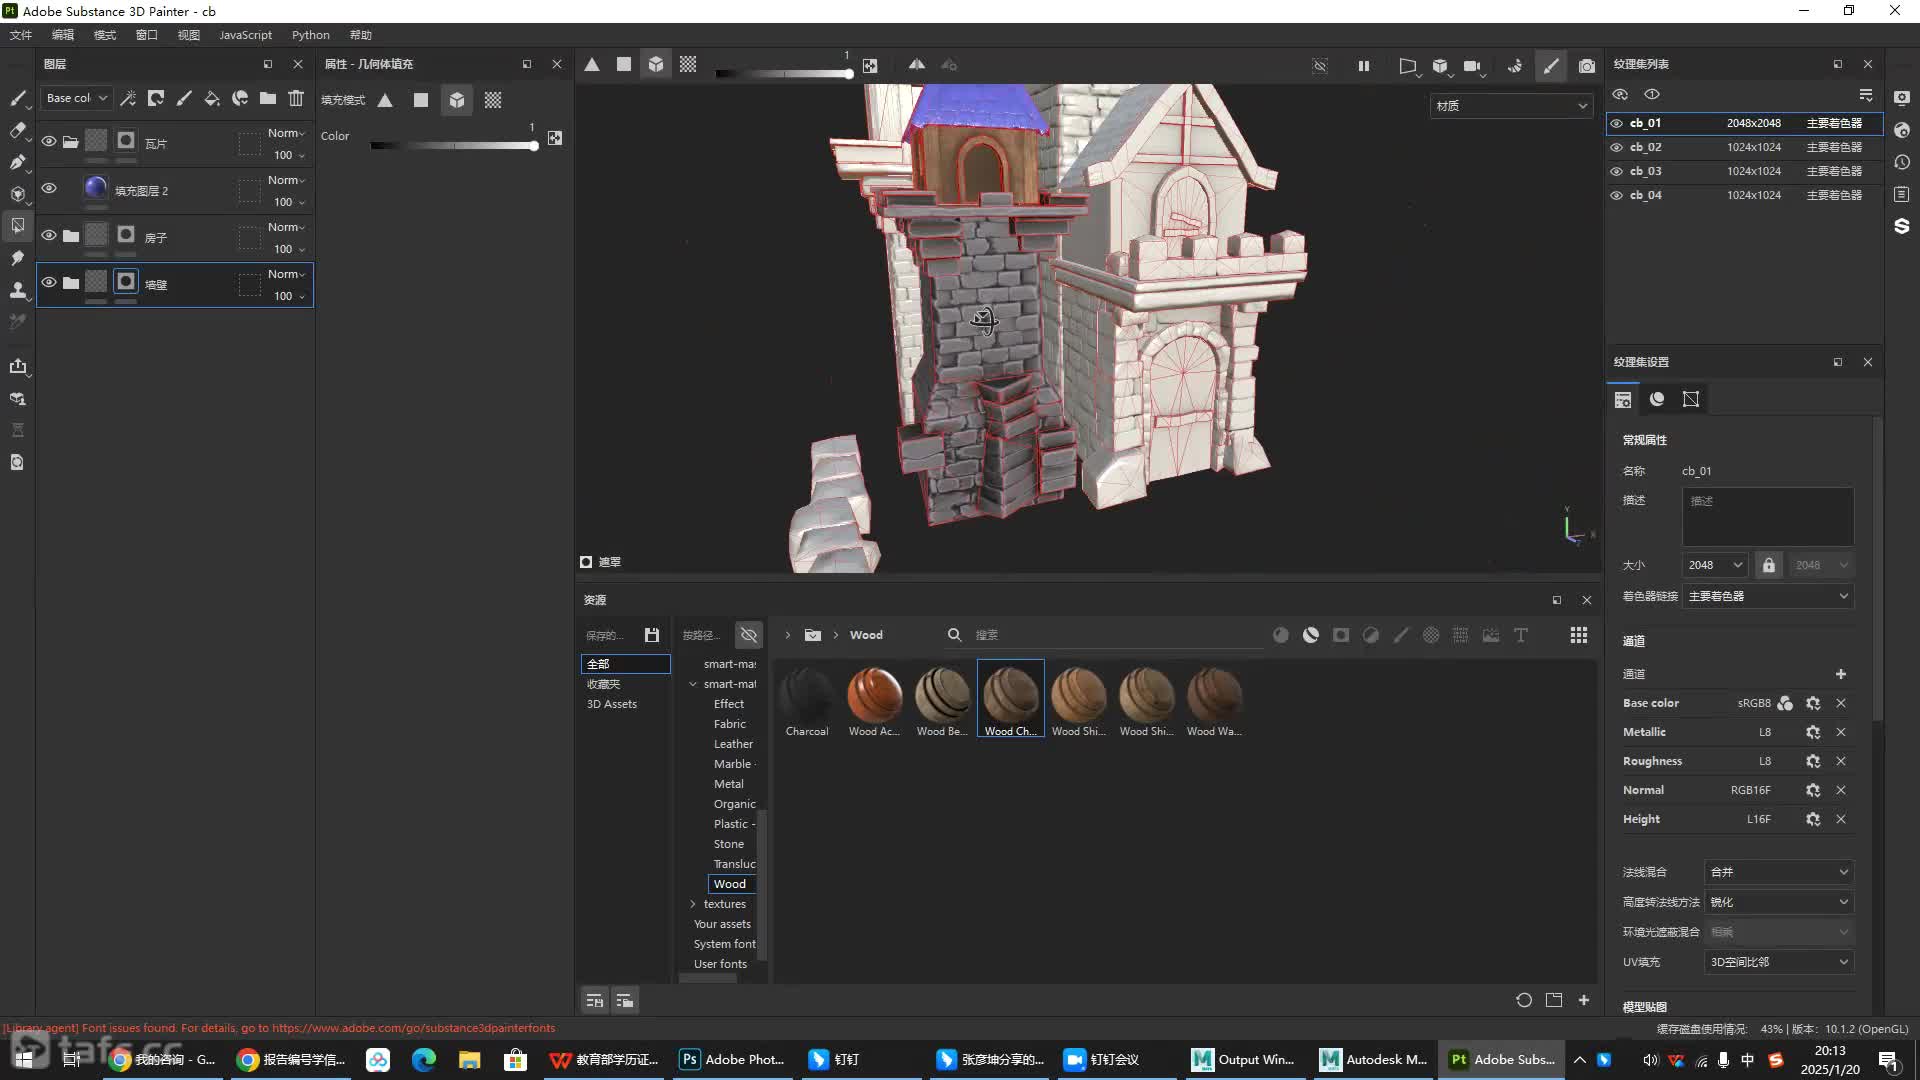
Task: Save the current asset search
Action: [x=652, y=635]
